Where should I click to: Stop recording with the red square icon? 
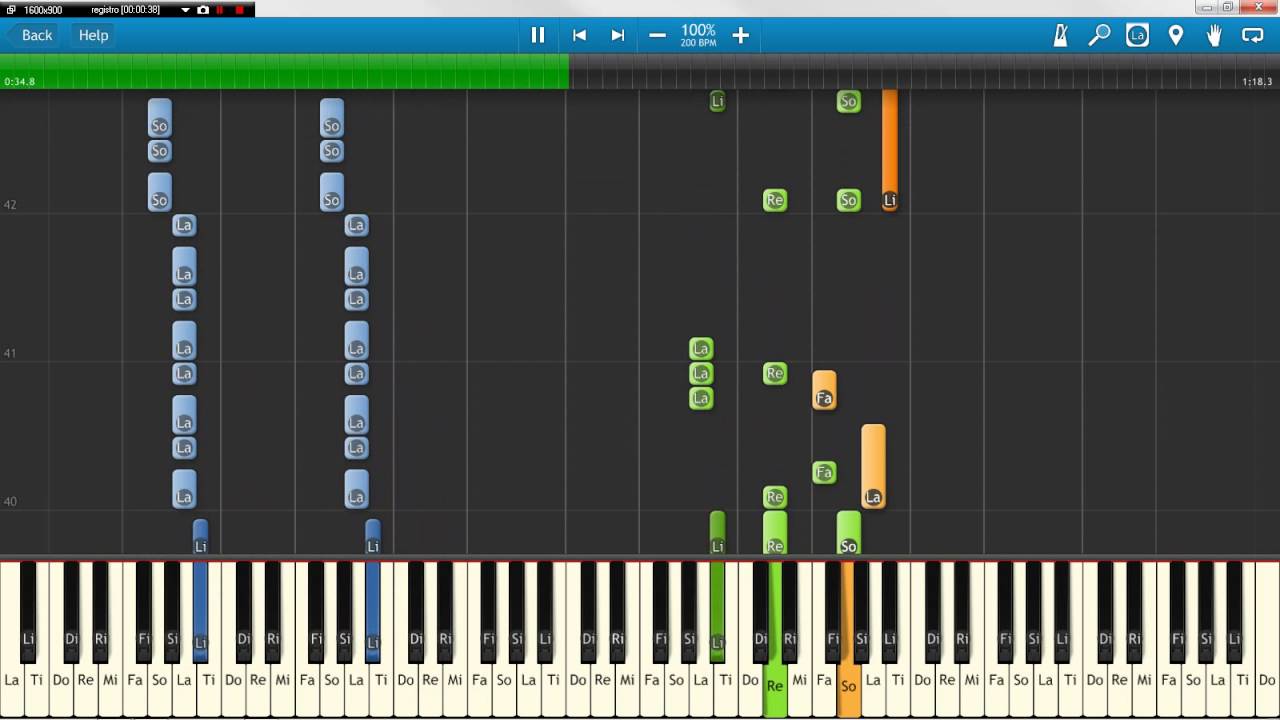(239, 10)
